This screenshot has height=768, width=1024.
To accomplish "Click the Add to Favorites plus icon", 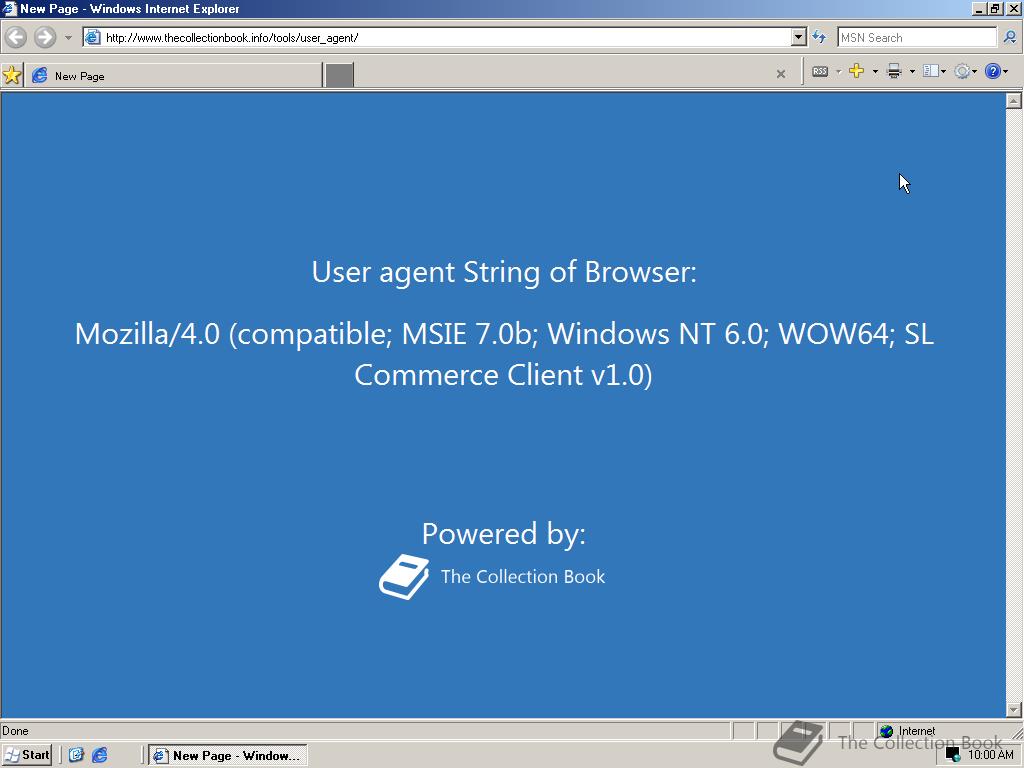I will [x=856, y=71].
